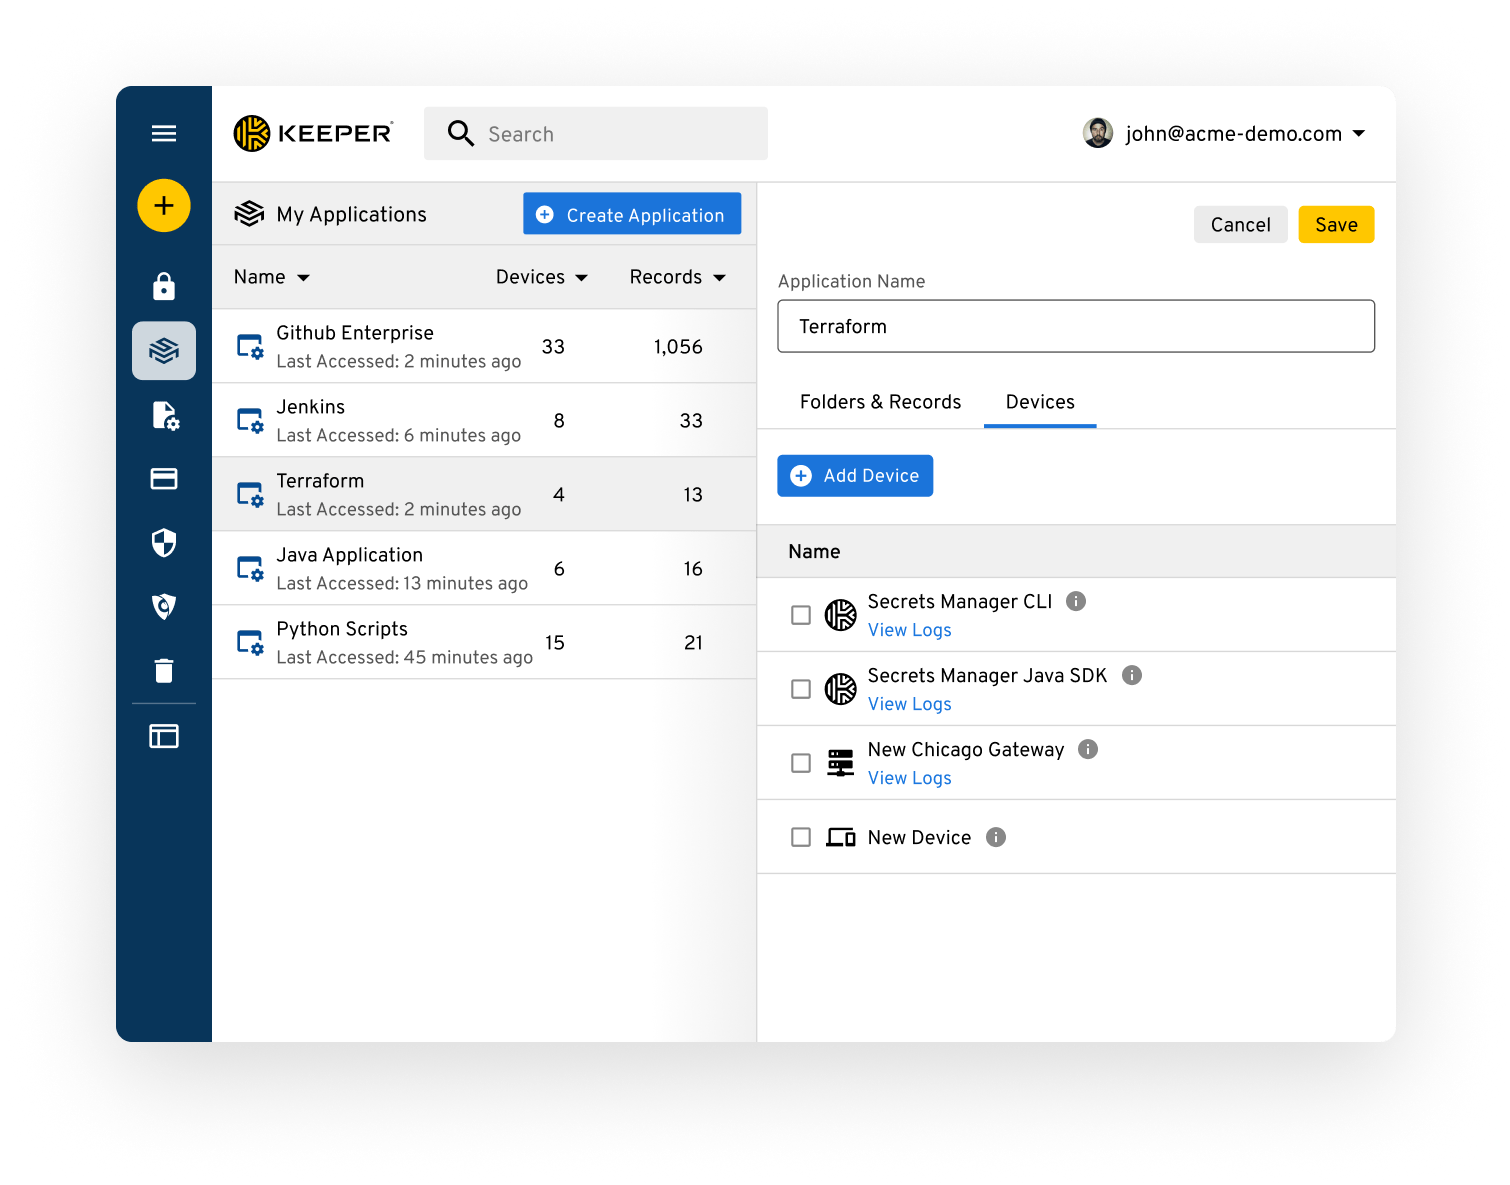The image size is (1510, 1185).
Task: Click the New Device devices icon
Action: click(x=841, y=837)
